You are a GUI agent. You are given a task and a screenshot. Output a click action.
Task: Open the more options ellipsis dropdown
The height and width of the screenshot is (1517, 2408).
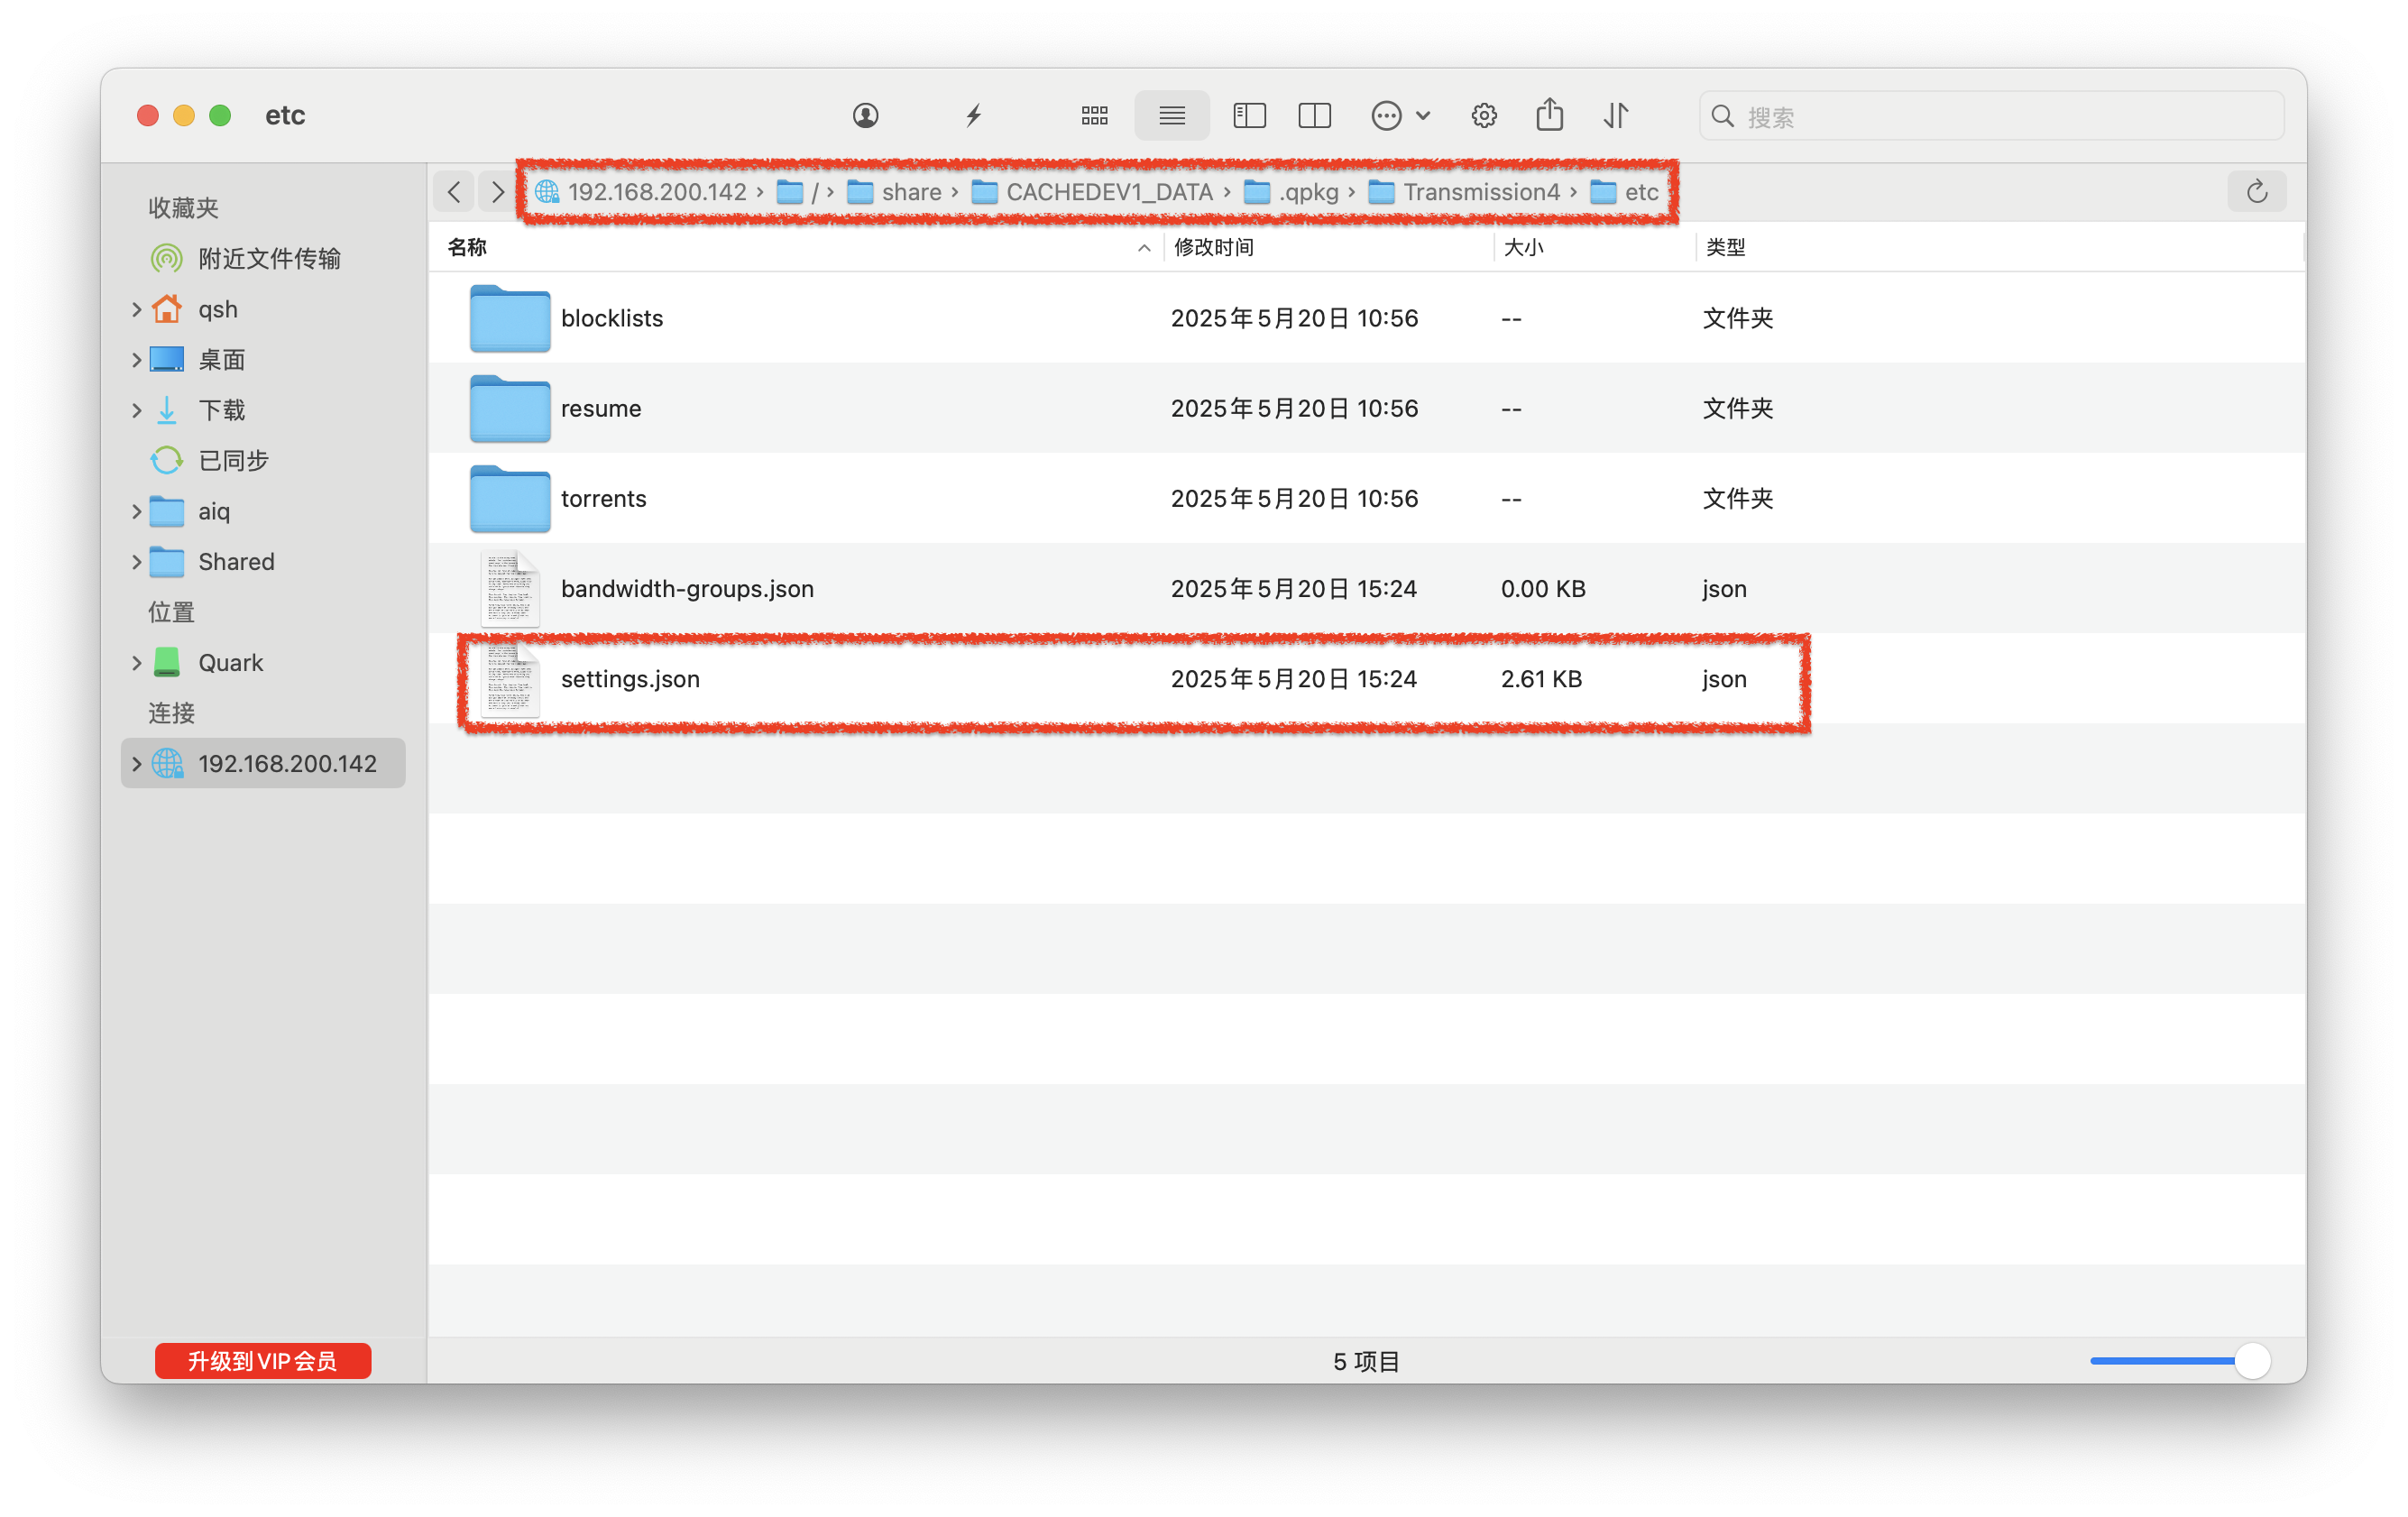[1399, 116]
